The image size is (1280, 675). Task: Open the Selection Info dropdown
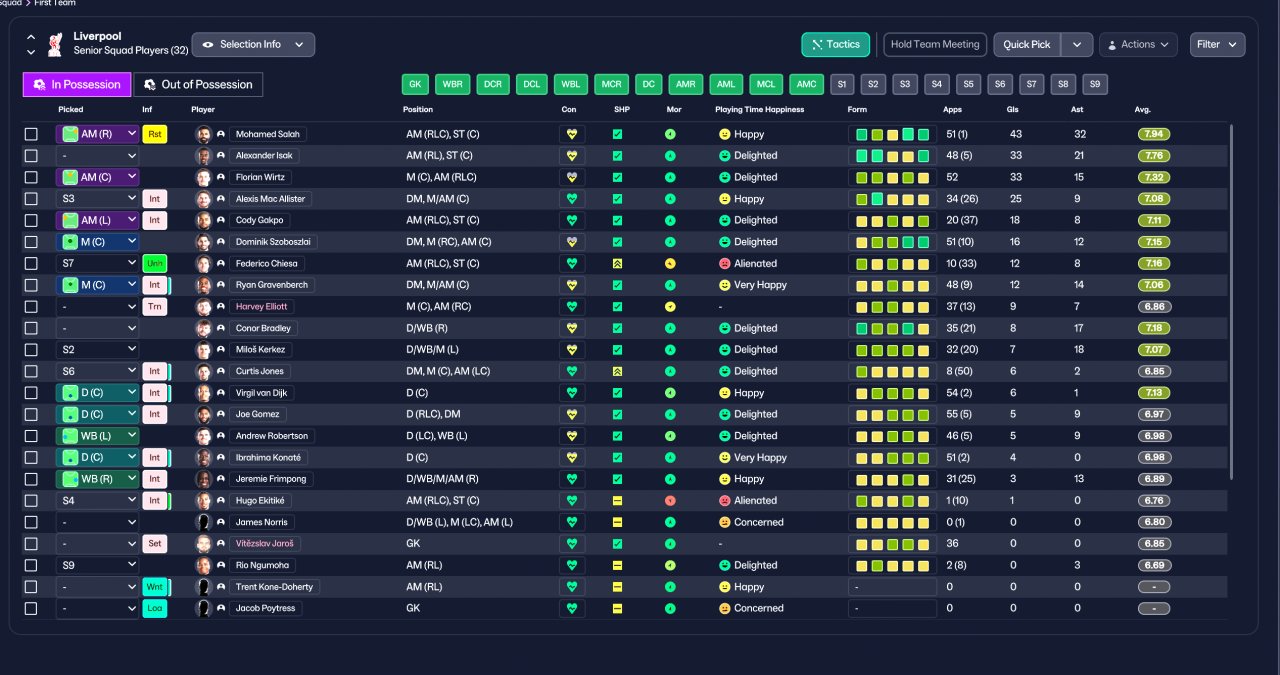pyautogui.click(x=253, y=44)
